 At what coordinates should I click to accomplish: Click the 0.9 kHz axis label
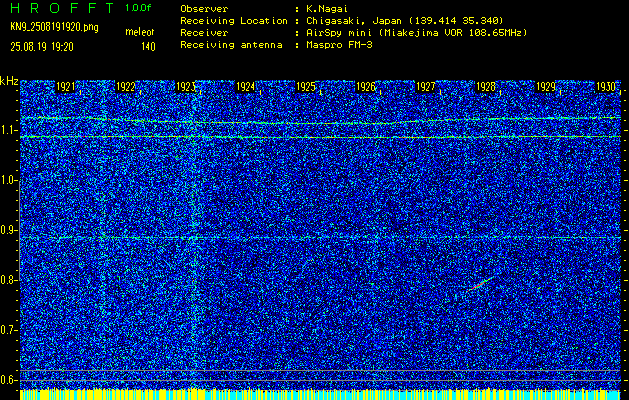point(8,230)
